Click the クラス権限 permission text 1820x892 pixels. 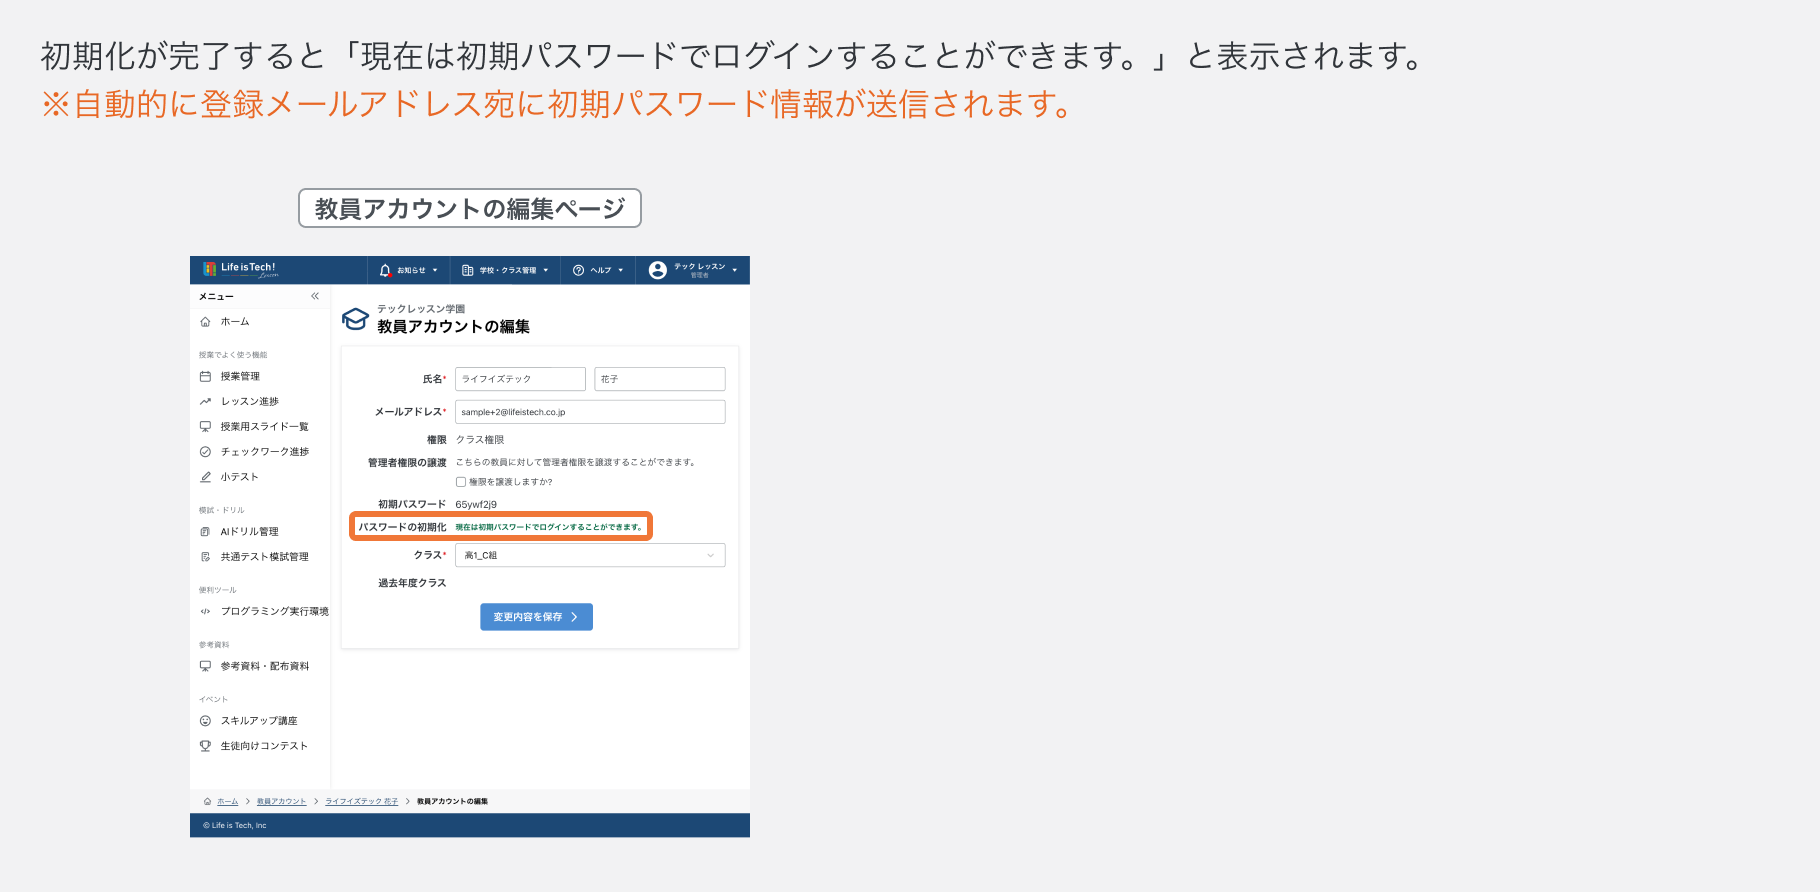point(480,440)
